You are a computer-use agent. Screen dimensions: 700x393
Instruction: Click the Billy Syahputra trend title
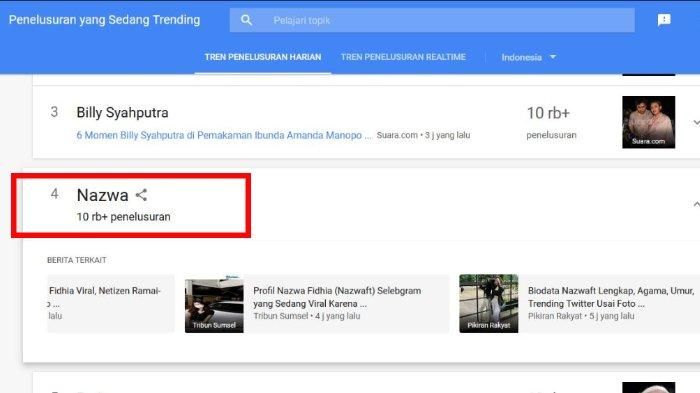coord(122,113)
